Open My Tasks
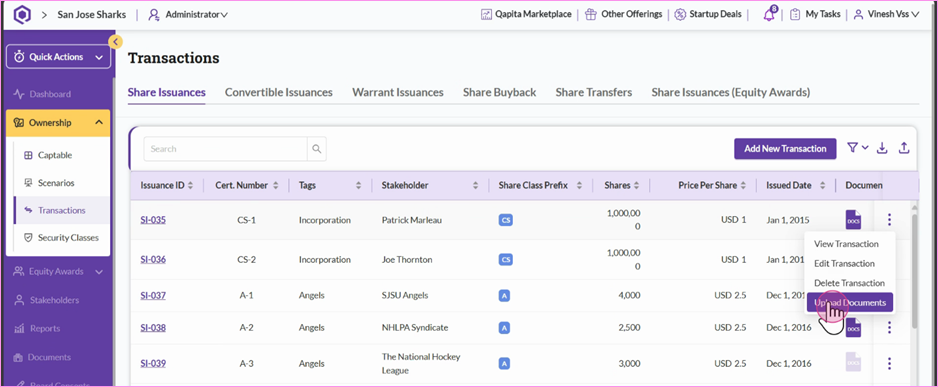 click(x=815, y=14)
